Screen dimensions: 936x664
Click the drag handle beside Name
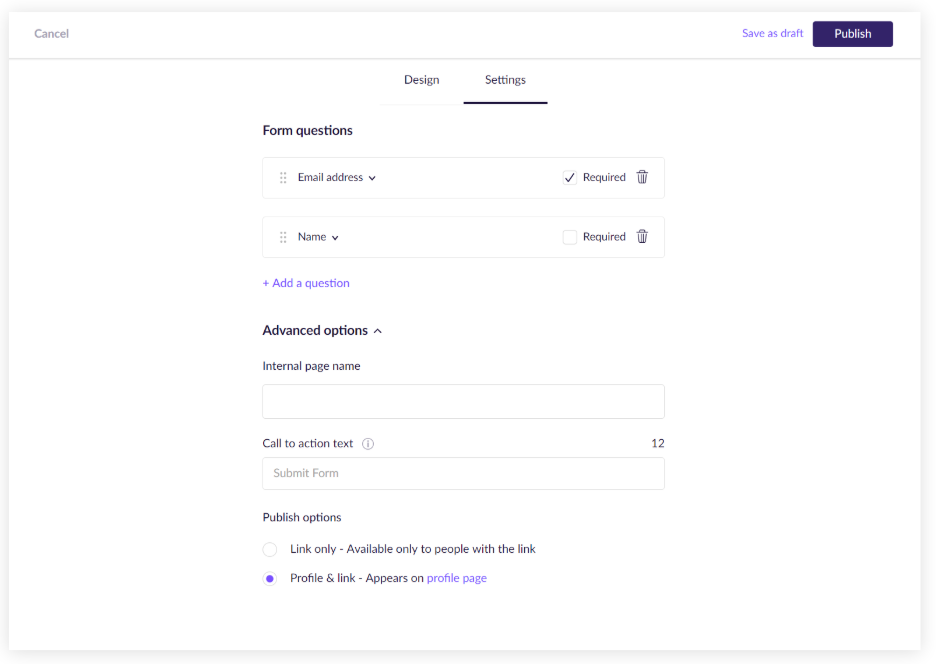(x=283, y=238)
